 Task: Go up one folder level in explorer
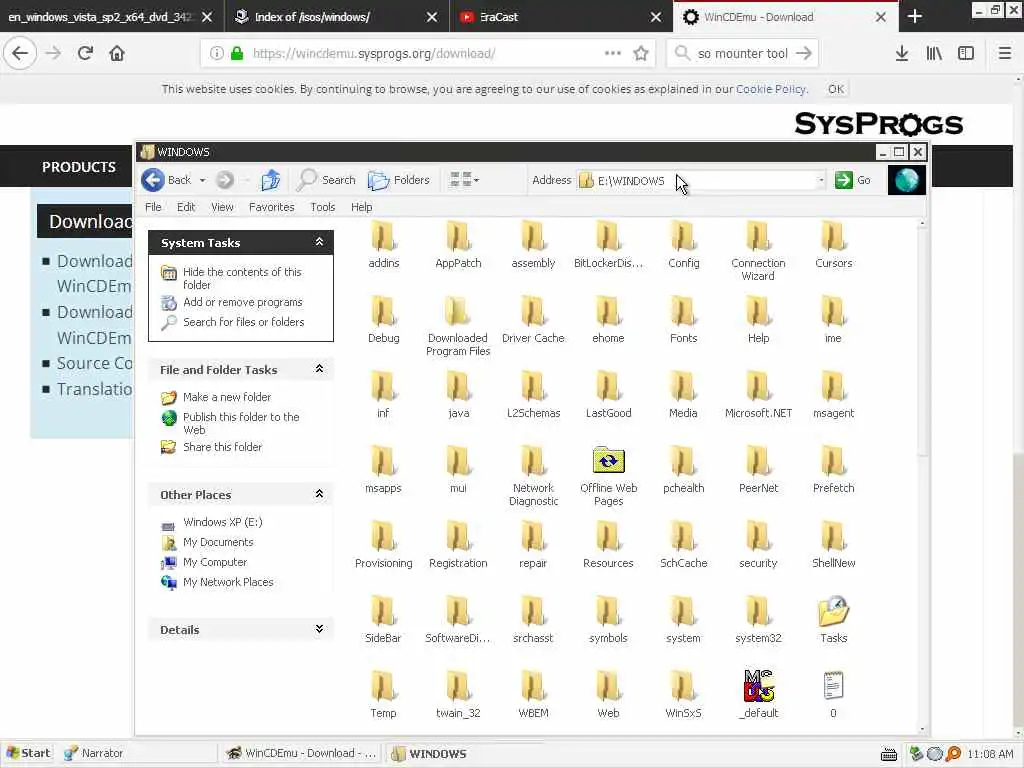pos(270,180)
